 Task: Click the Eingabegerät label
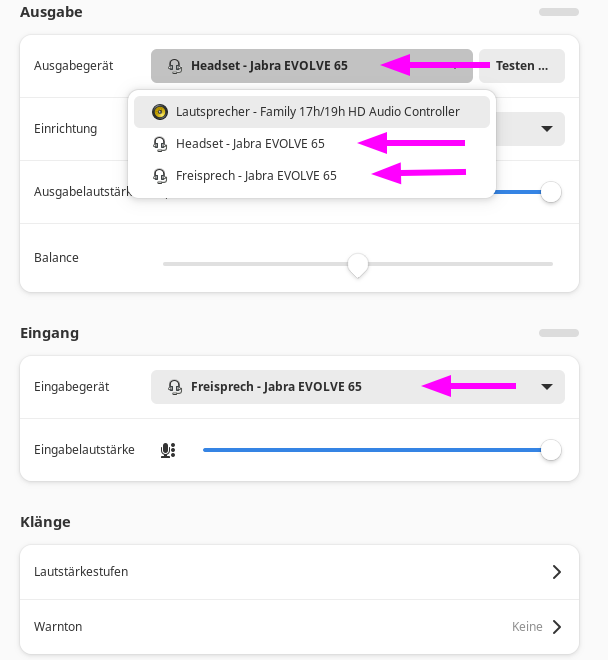coord(72,387)
